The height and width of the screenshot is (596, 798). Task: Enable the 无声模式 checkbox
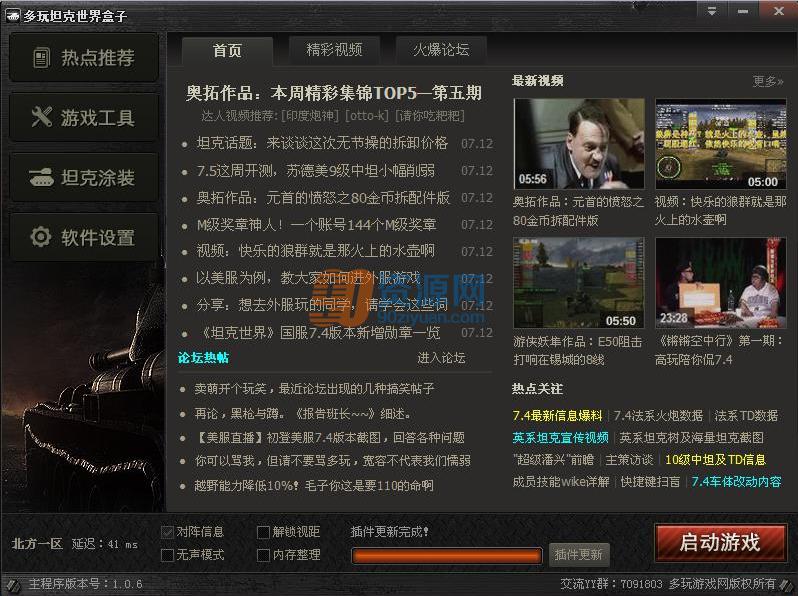167,555
